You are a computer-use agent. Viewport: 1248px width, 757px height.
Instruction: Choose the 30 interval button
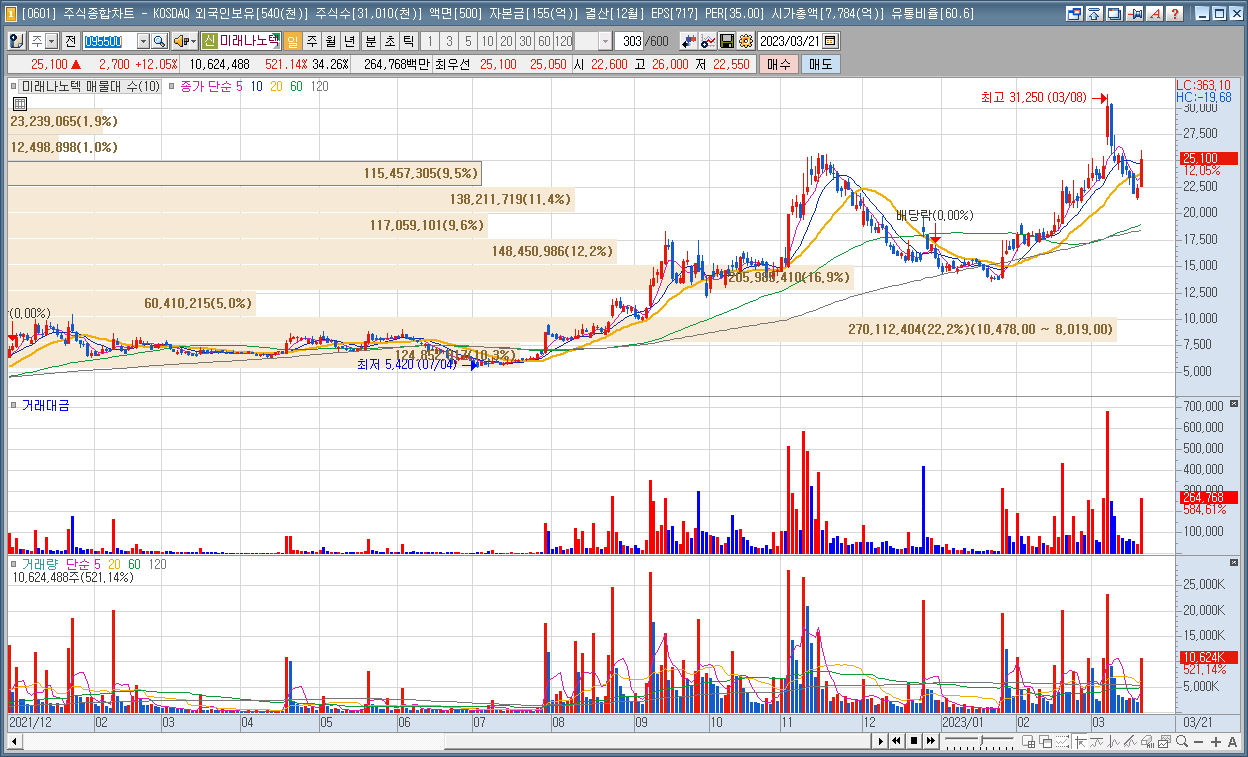pos(524,41)
